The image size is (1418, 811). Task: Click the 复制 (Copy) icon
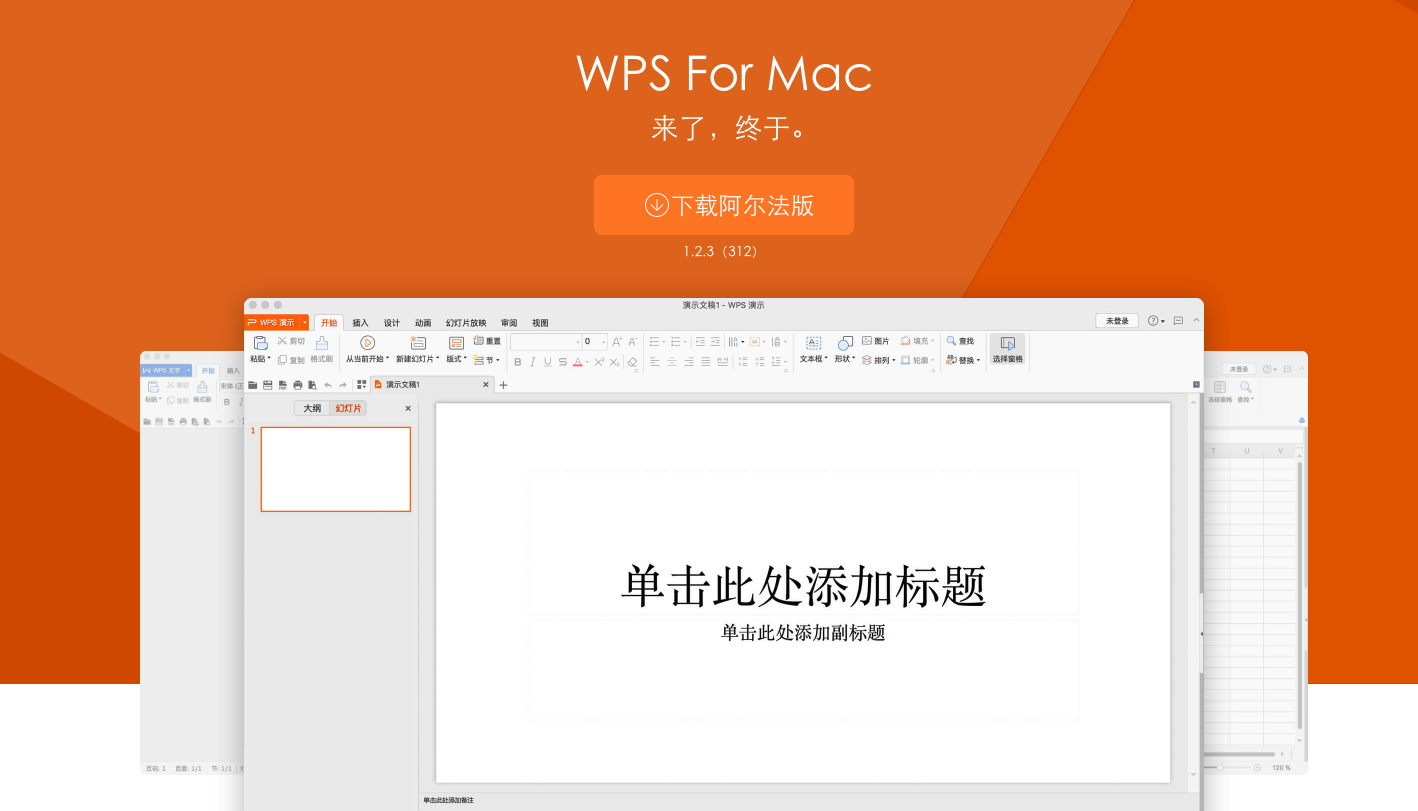pyautogui.click(x=282, y=360)
